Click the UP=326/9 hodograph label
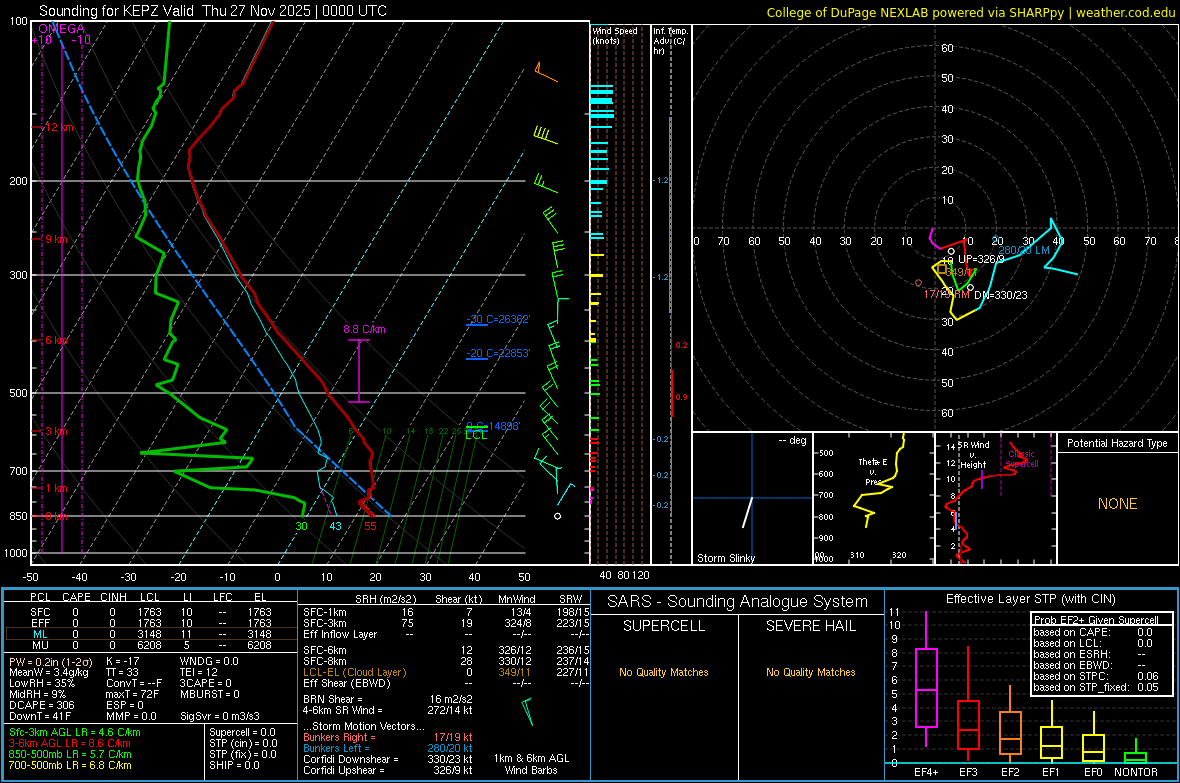Image resolution: width=1180 pixels, height=783 pixels. click(x=981, y=259)
